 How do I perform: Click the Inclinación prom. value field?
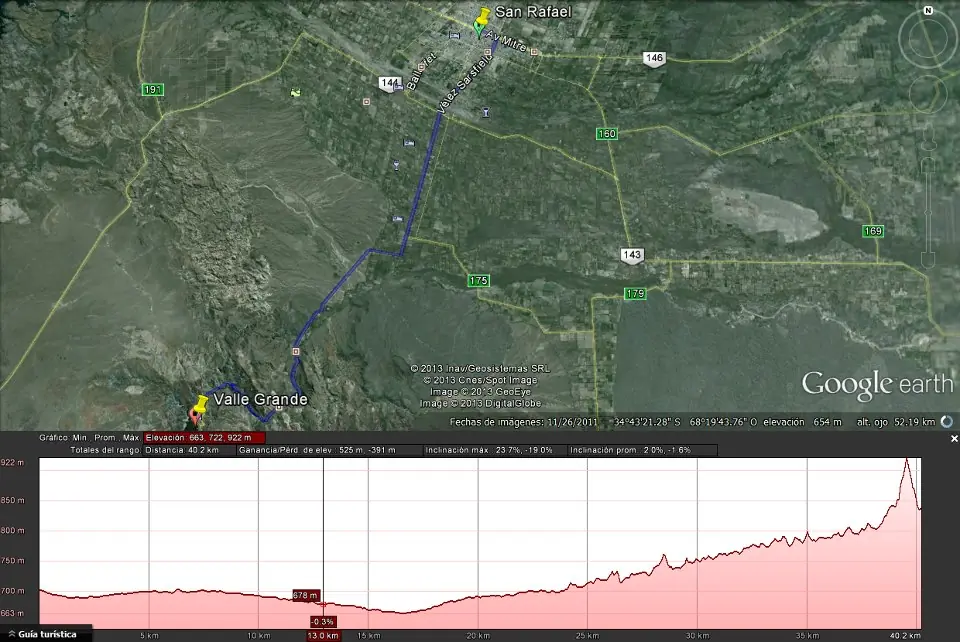pos(642,450)
